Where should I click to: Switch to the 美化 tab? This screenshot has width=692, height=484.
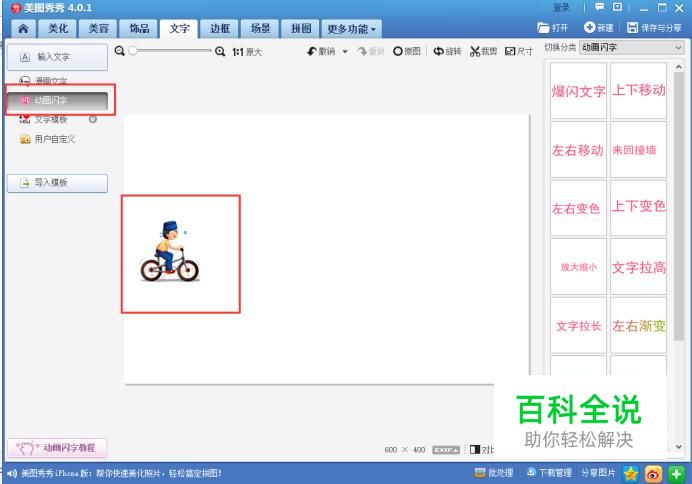(x=58, y=29)
